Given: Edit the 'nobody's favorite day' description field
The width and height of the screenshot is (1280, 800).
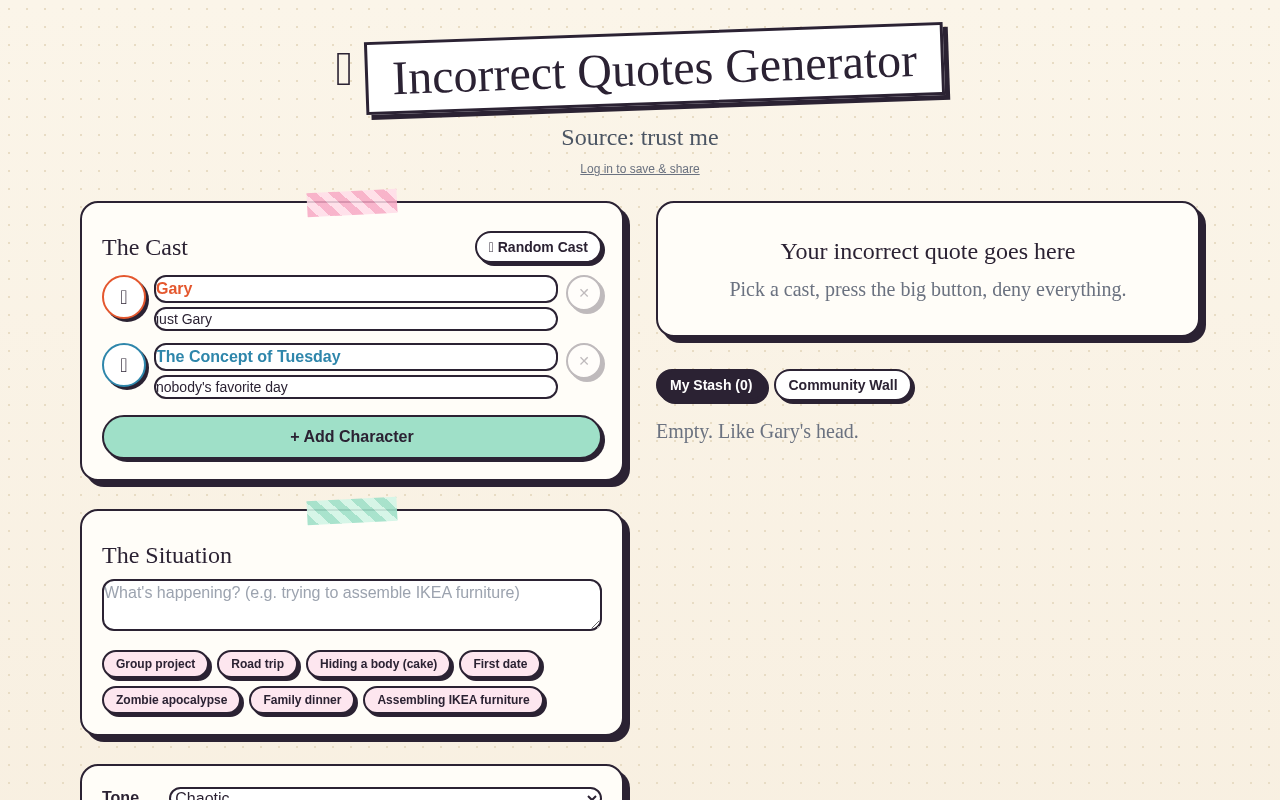Looking at the screenshot, I should (356, 387).
